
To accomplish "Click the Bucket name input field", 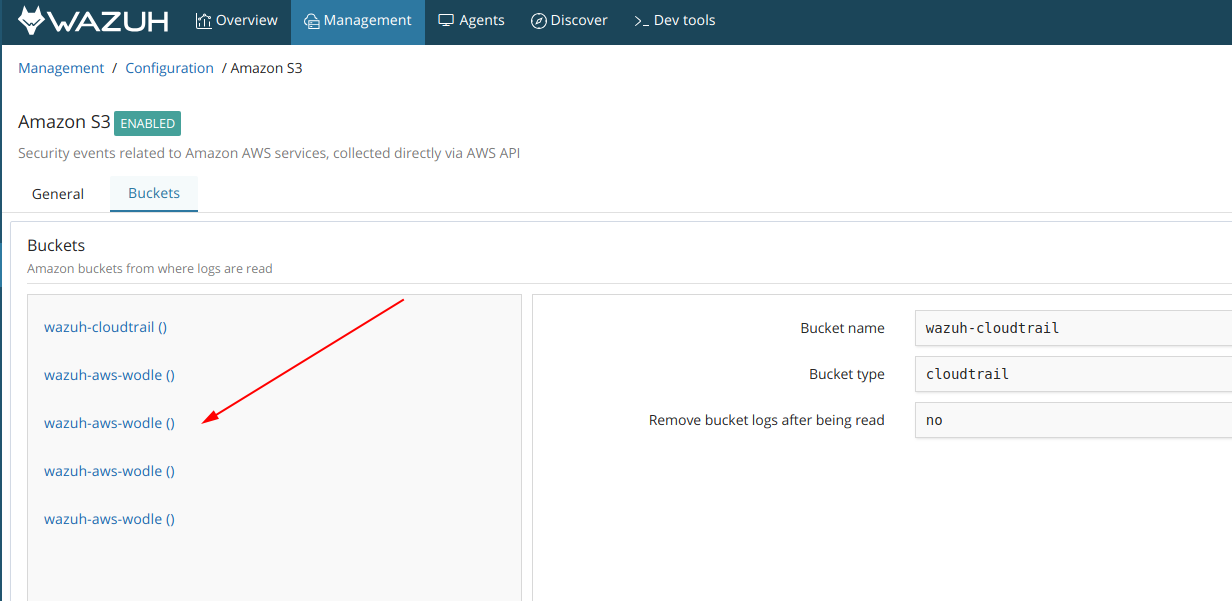I will click(1070, 327).
